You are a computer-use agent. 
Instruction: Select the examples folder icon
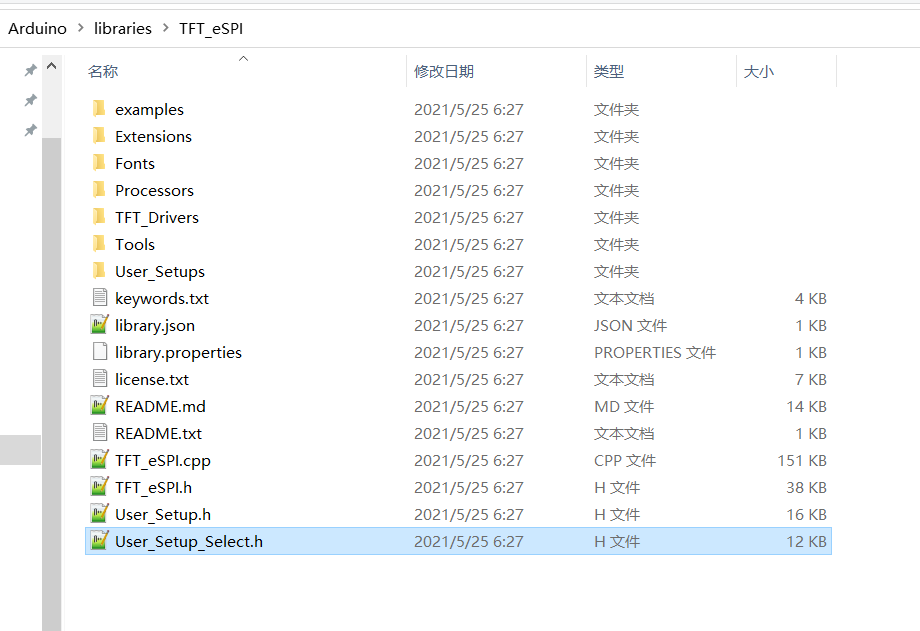(x=99, y=109)
